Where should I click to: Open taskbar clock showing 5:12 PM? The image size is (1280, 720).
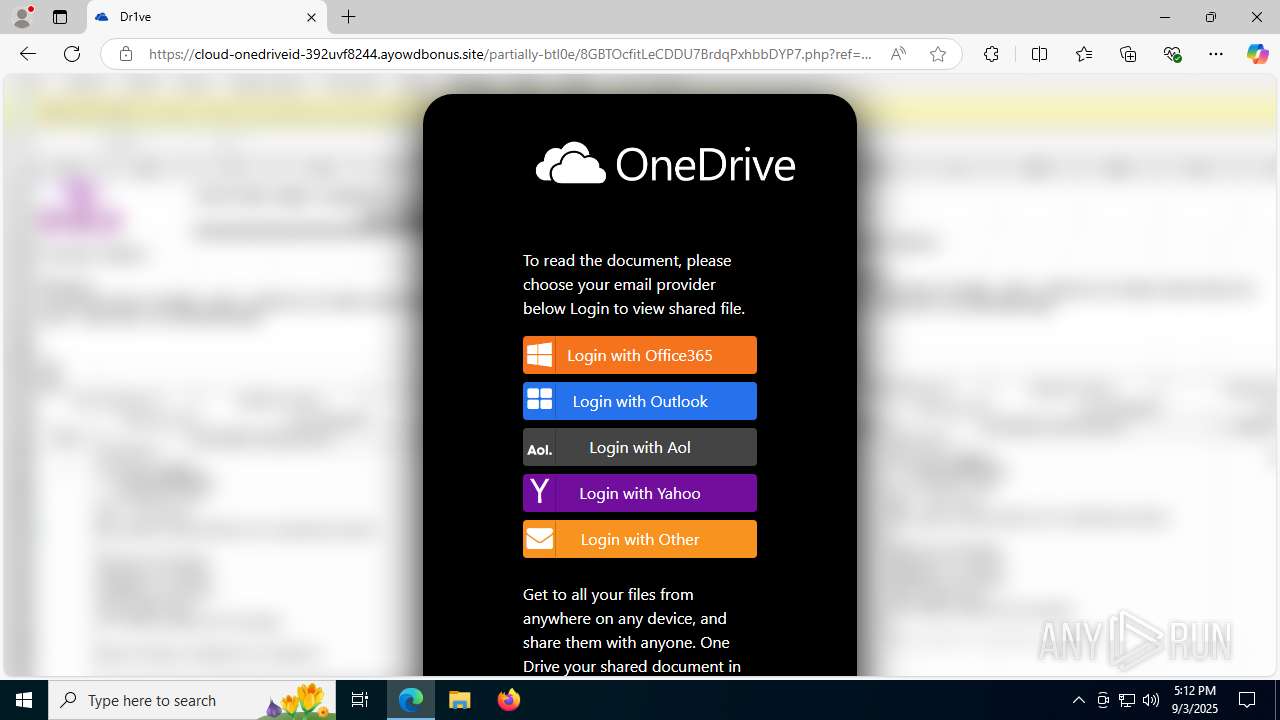(x=1195, y=700)
